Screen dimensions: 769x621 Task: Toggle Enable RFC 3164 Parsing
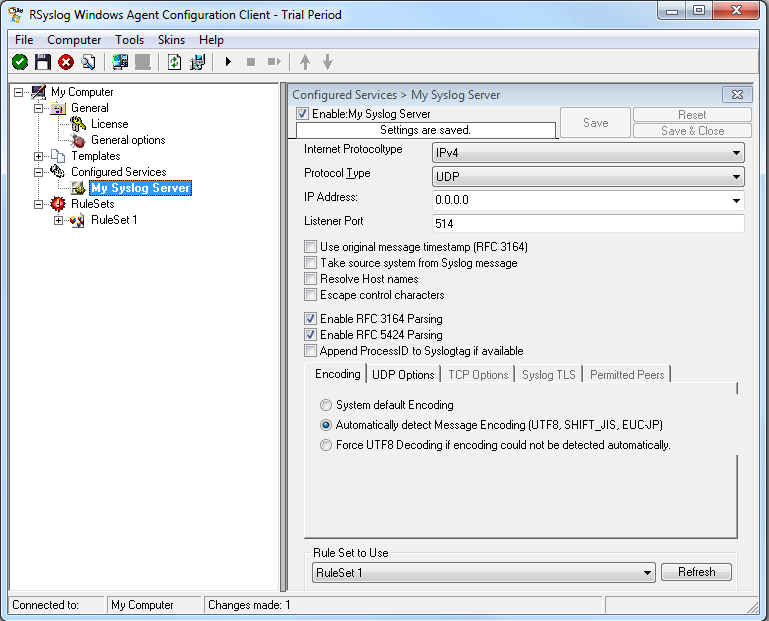(x=310, y=318)
